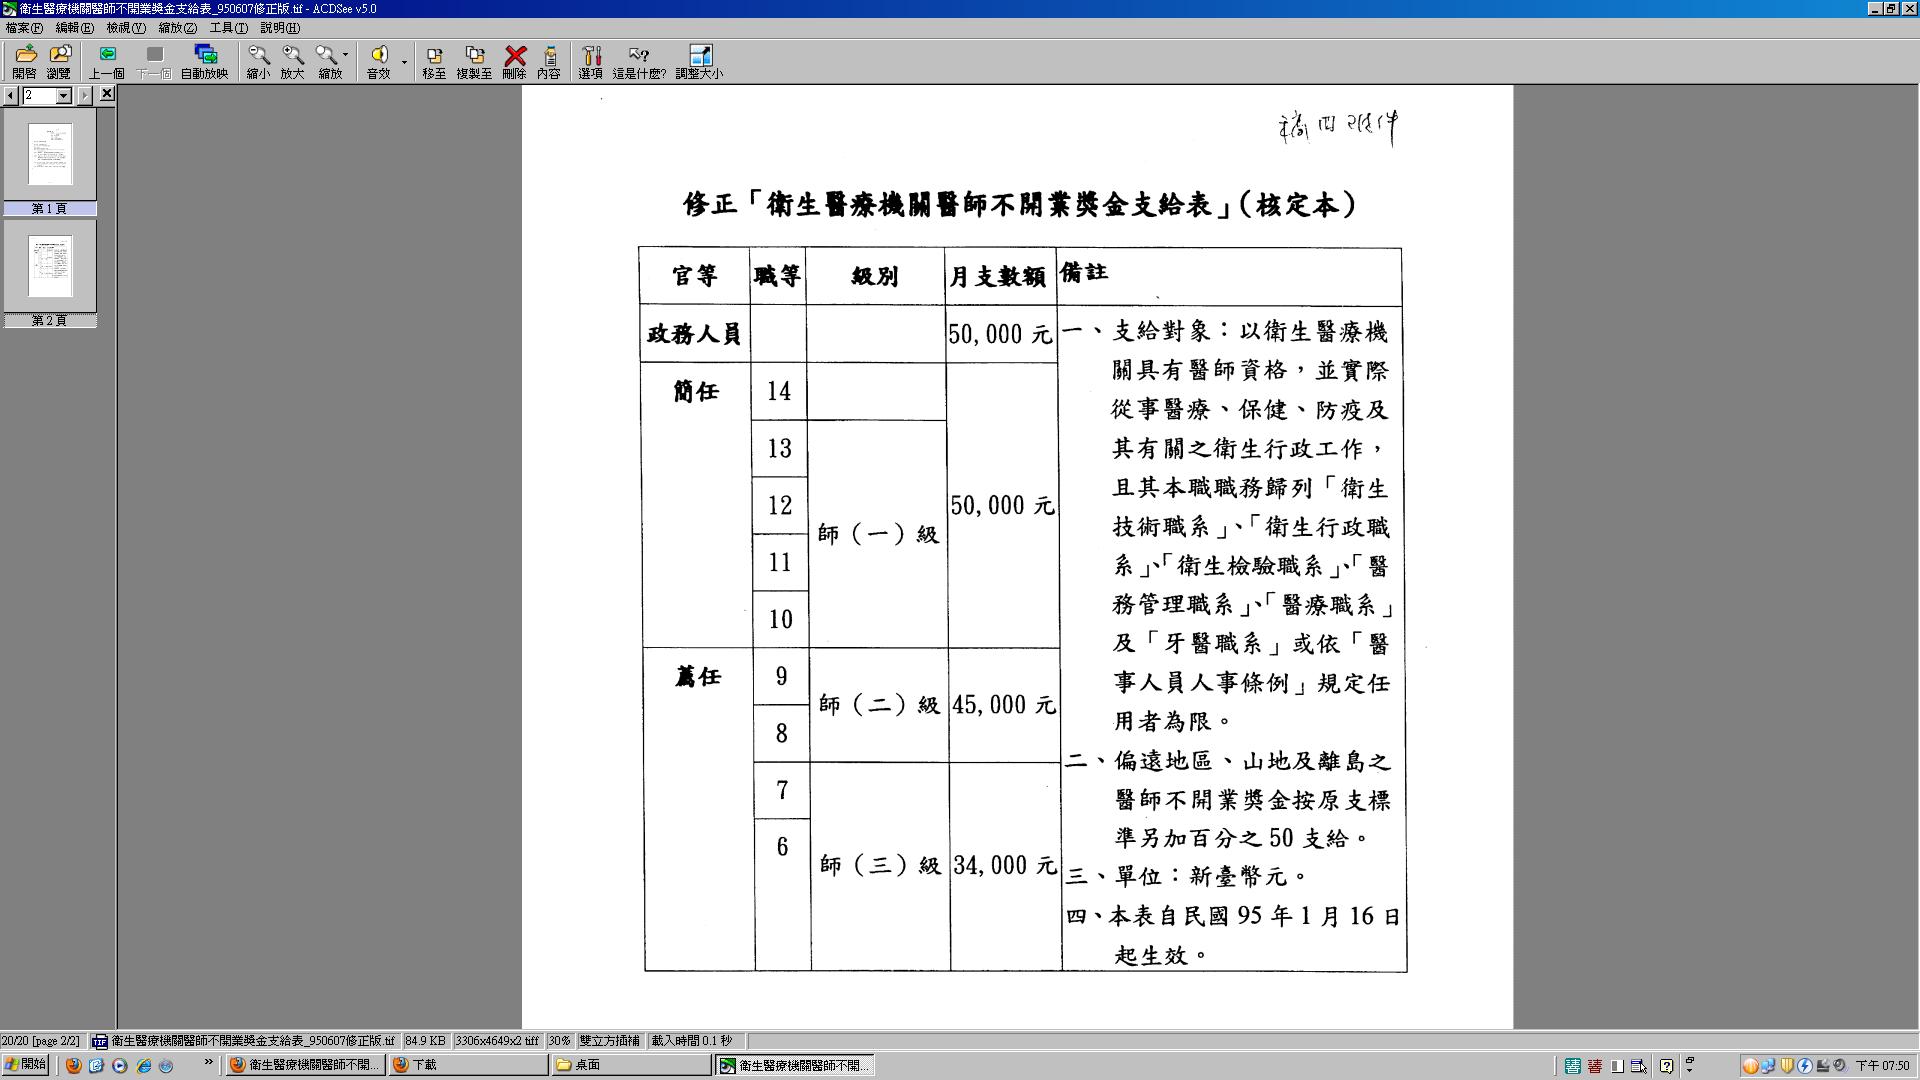Expand quick launch overflow chevron

(x=208, y=1062)
